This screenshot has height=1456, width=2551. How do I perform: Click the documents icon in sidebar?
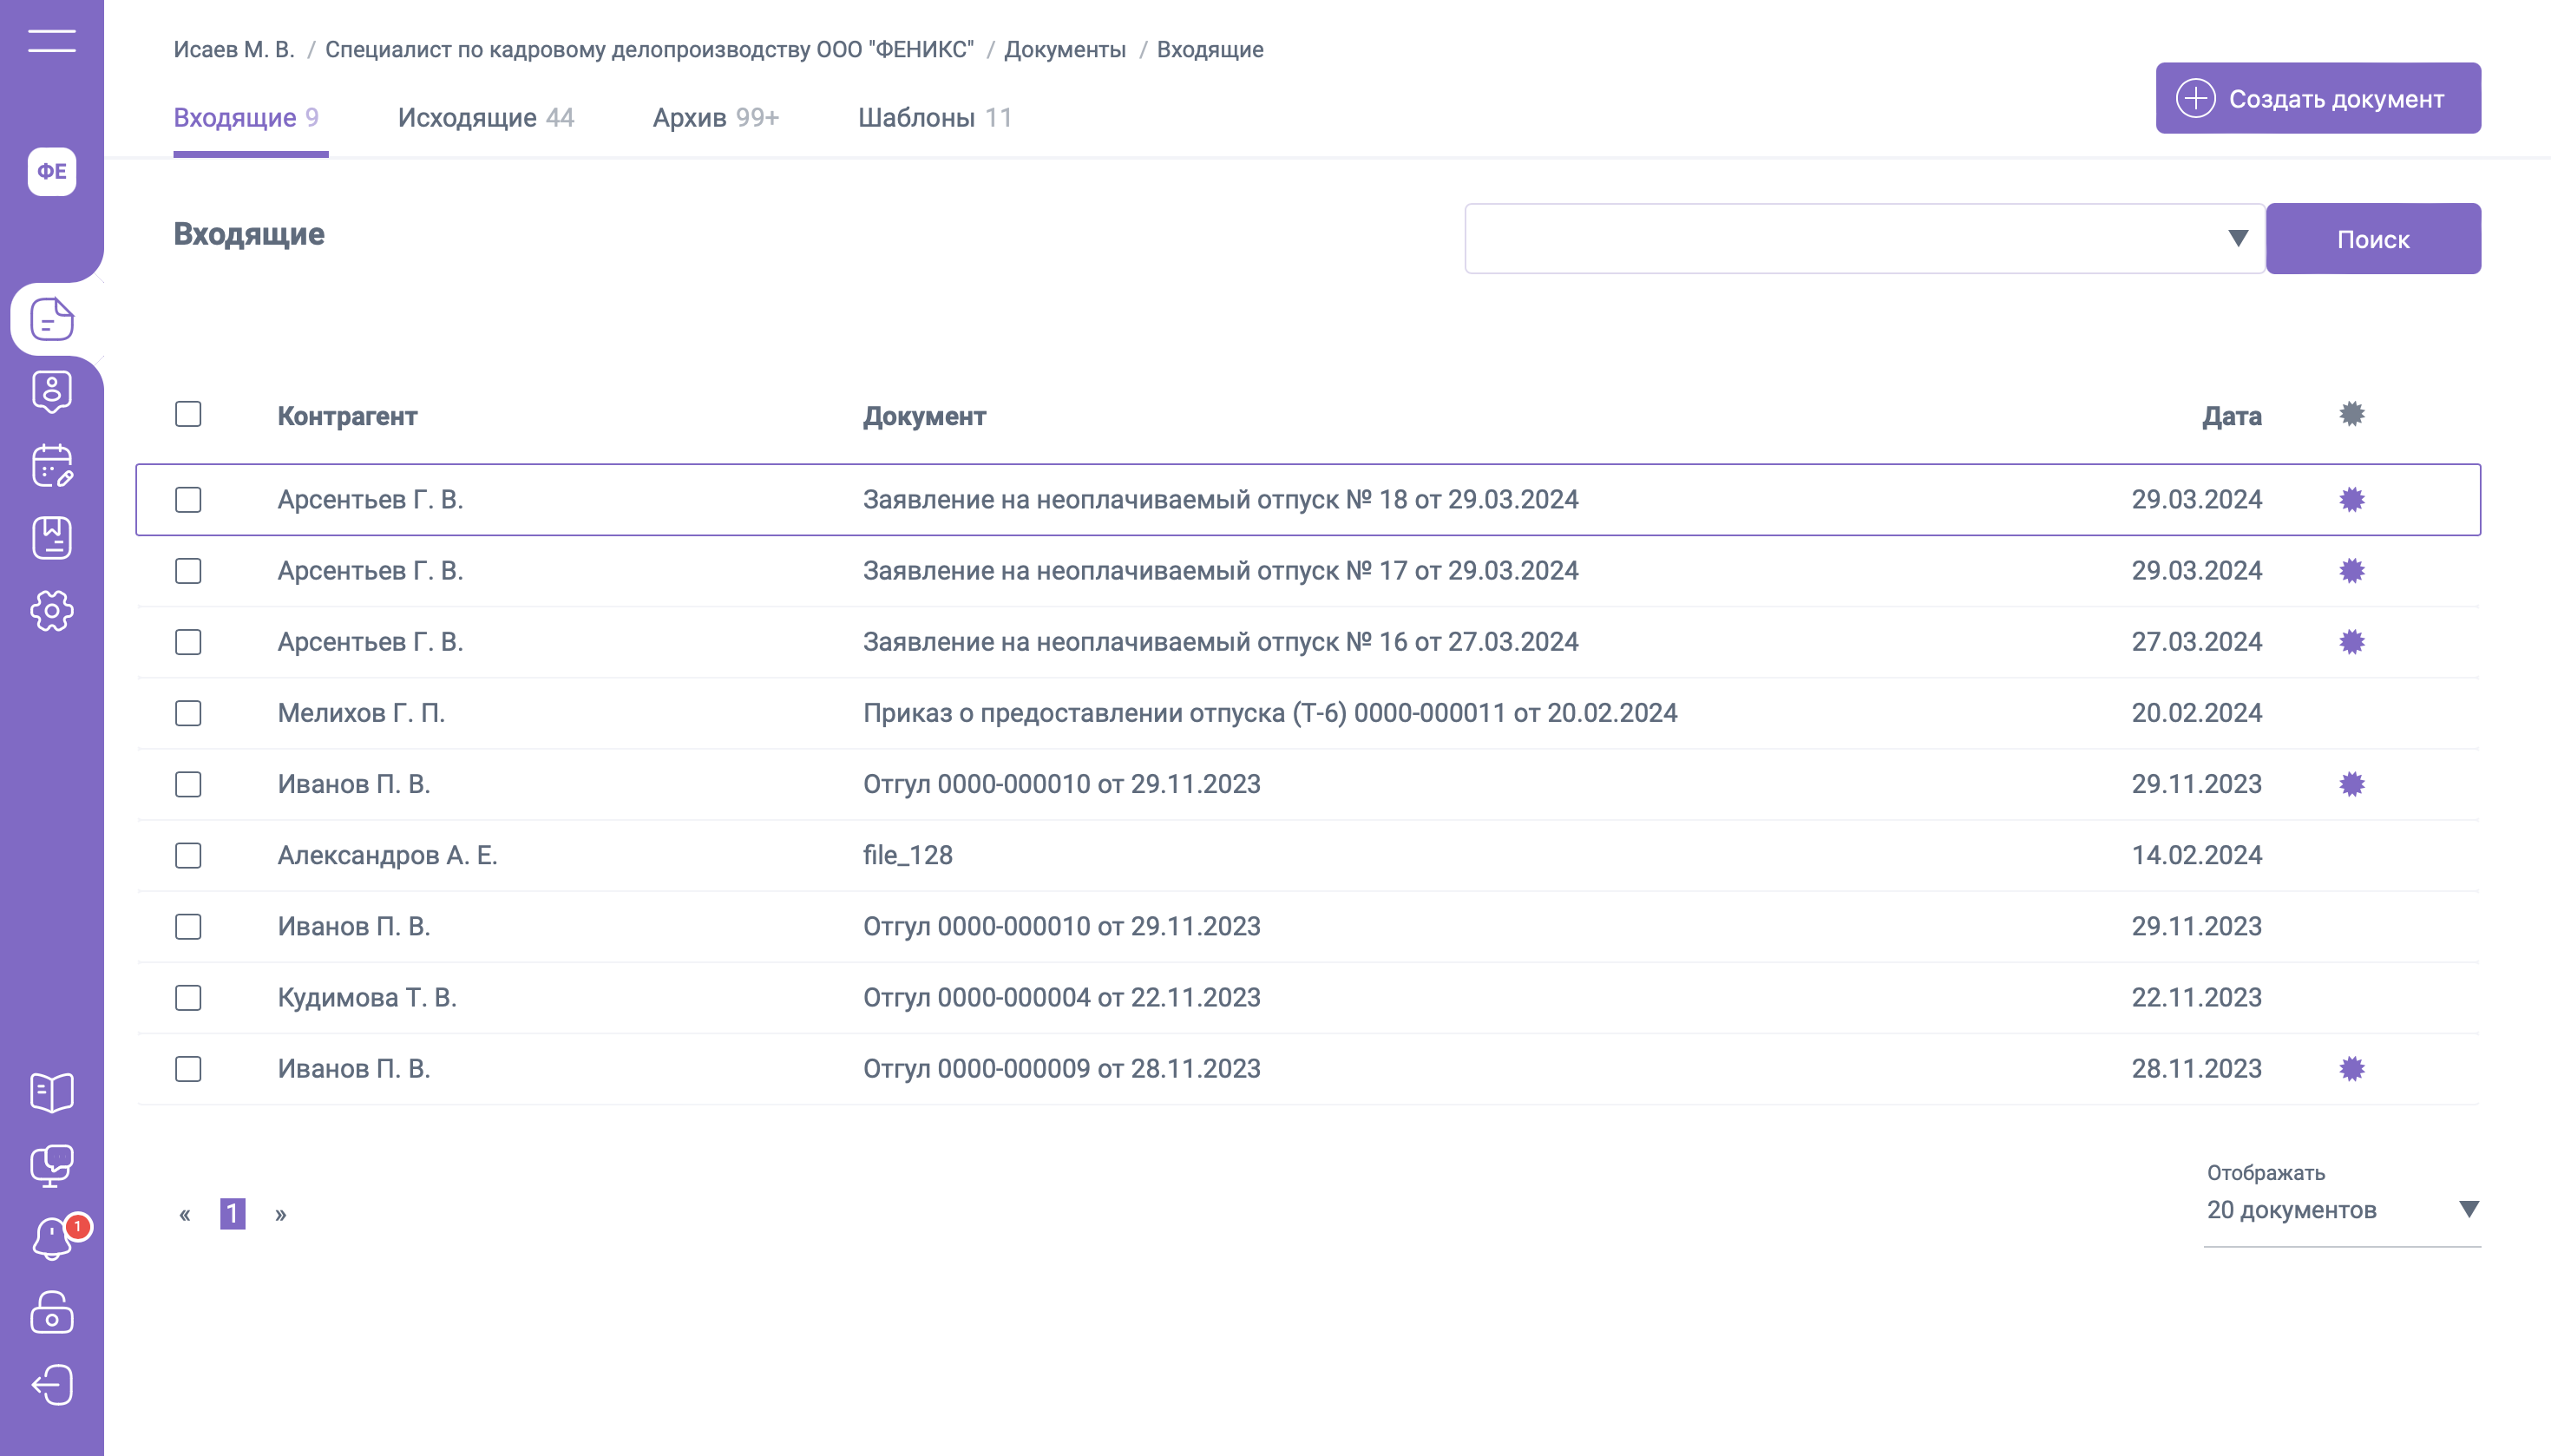coord(52,320)
